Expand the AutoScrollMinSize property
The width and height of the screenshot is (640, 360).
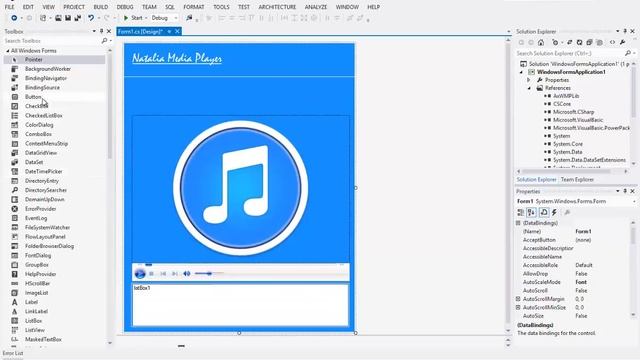[518, 307]
